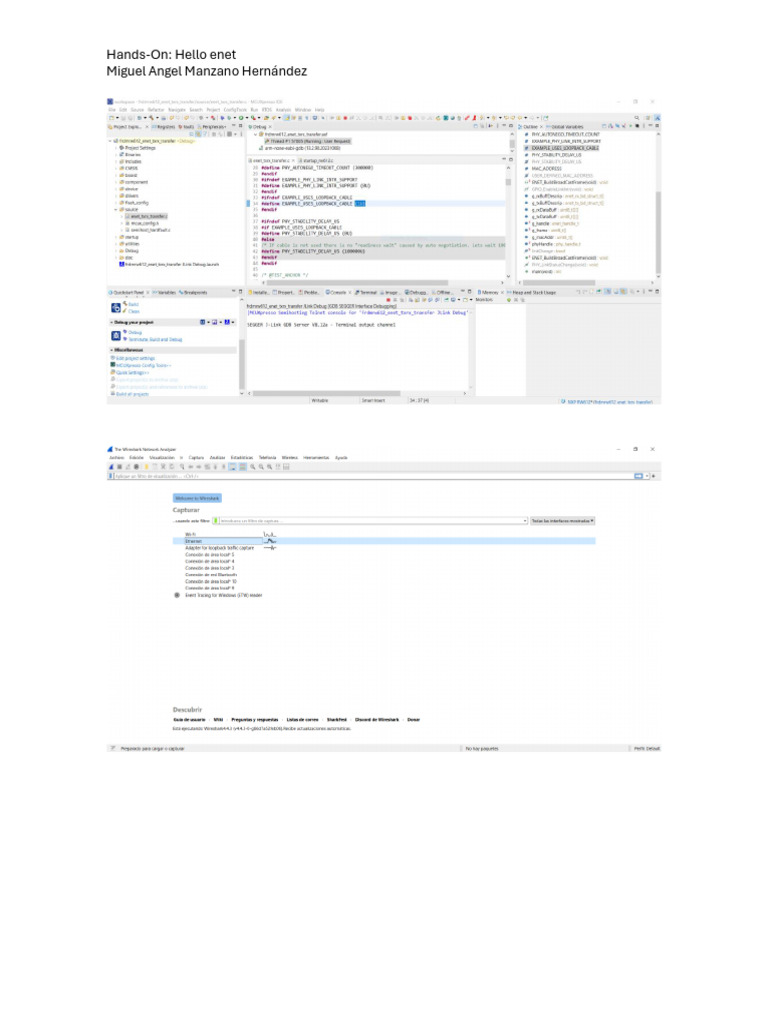
Task: Open Todas las interfaces mostradas dropdown
Action: tap(562, 520)
